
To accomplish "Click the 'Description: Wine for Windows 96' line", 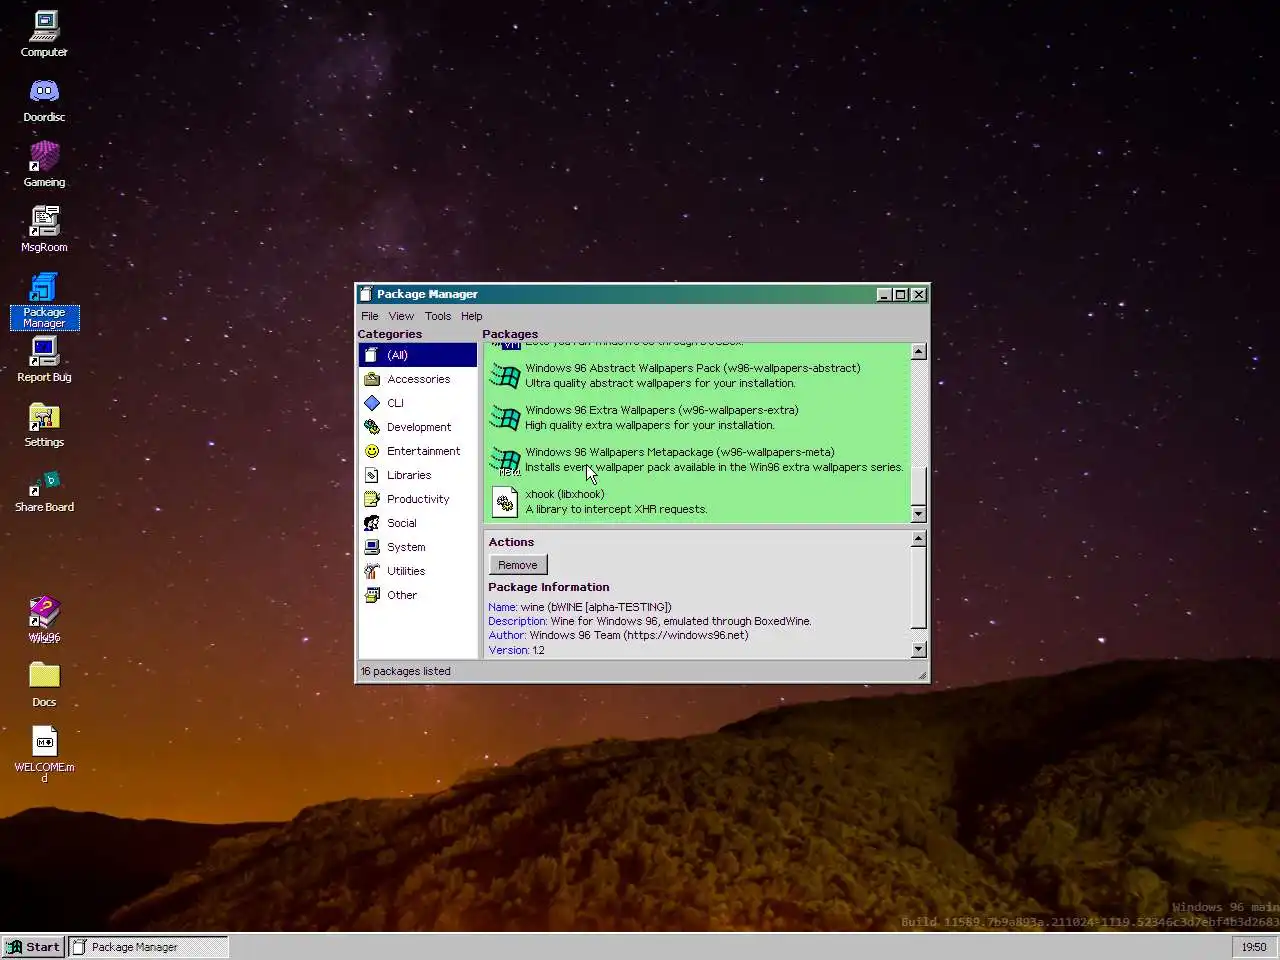I will 650,621.
